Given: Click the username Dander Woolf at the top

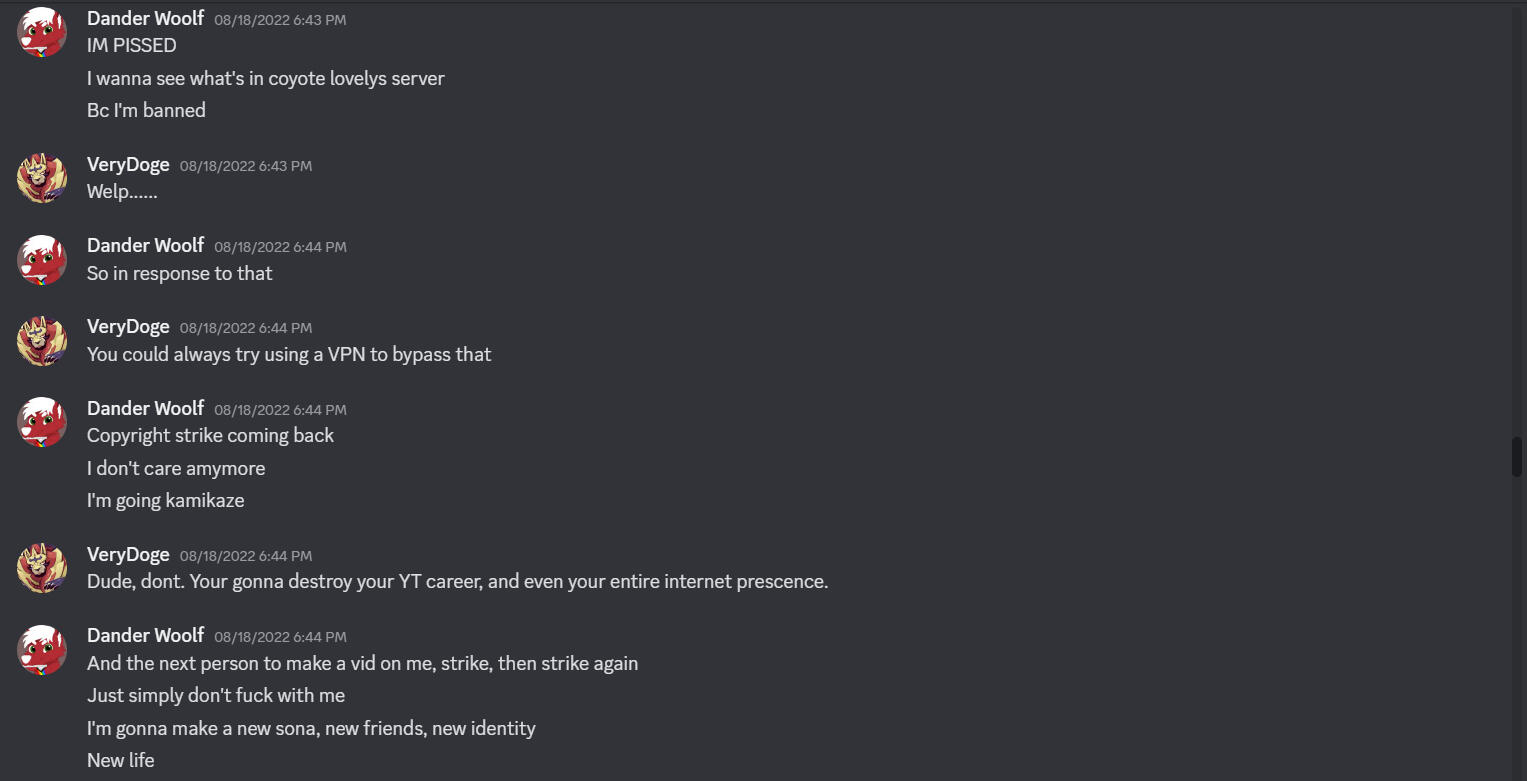Looking at the screenshot, I should pyautogui.click(x=145, y=18).
